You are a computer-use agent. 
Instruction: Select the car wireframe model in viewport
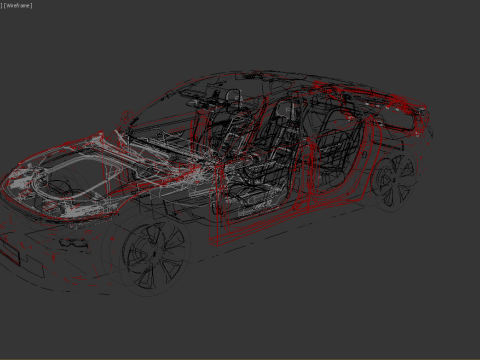click(x=217, y=183)
